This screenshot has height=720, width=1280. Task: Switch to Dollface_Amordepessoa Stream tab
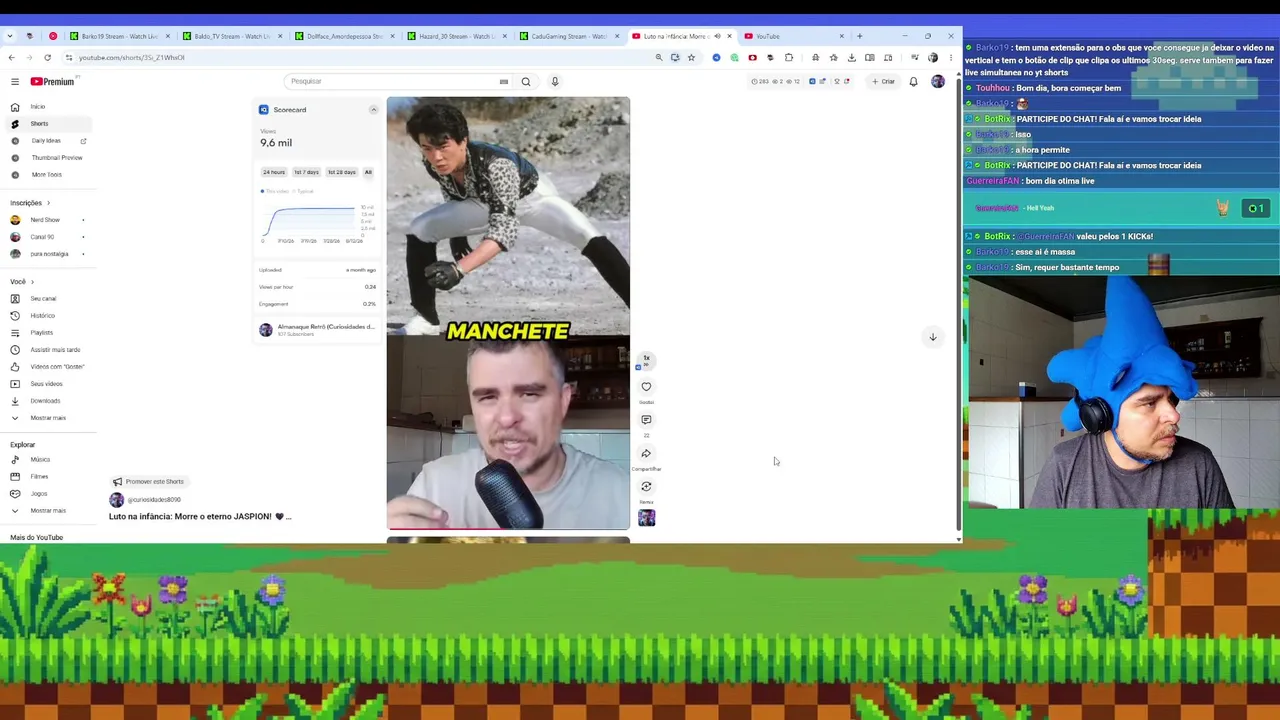(343, 36)
